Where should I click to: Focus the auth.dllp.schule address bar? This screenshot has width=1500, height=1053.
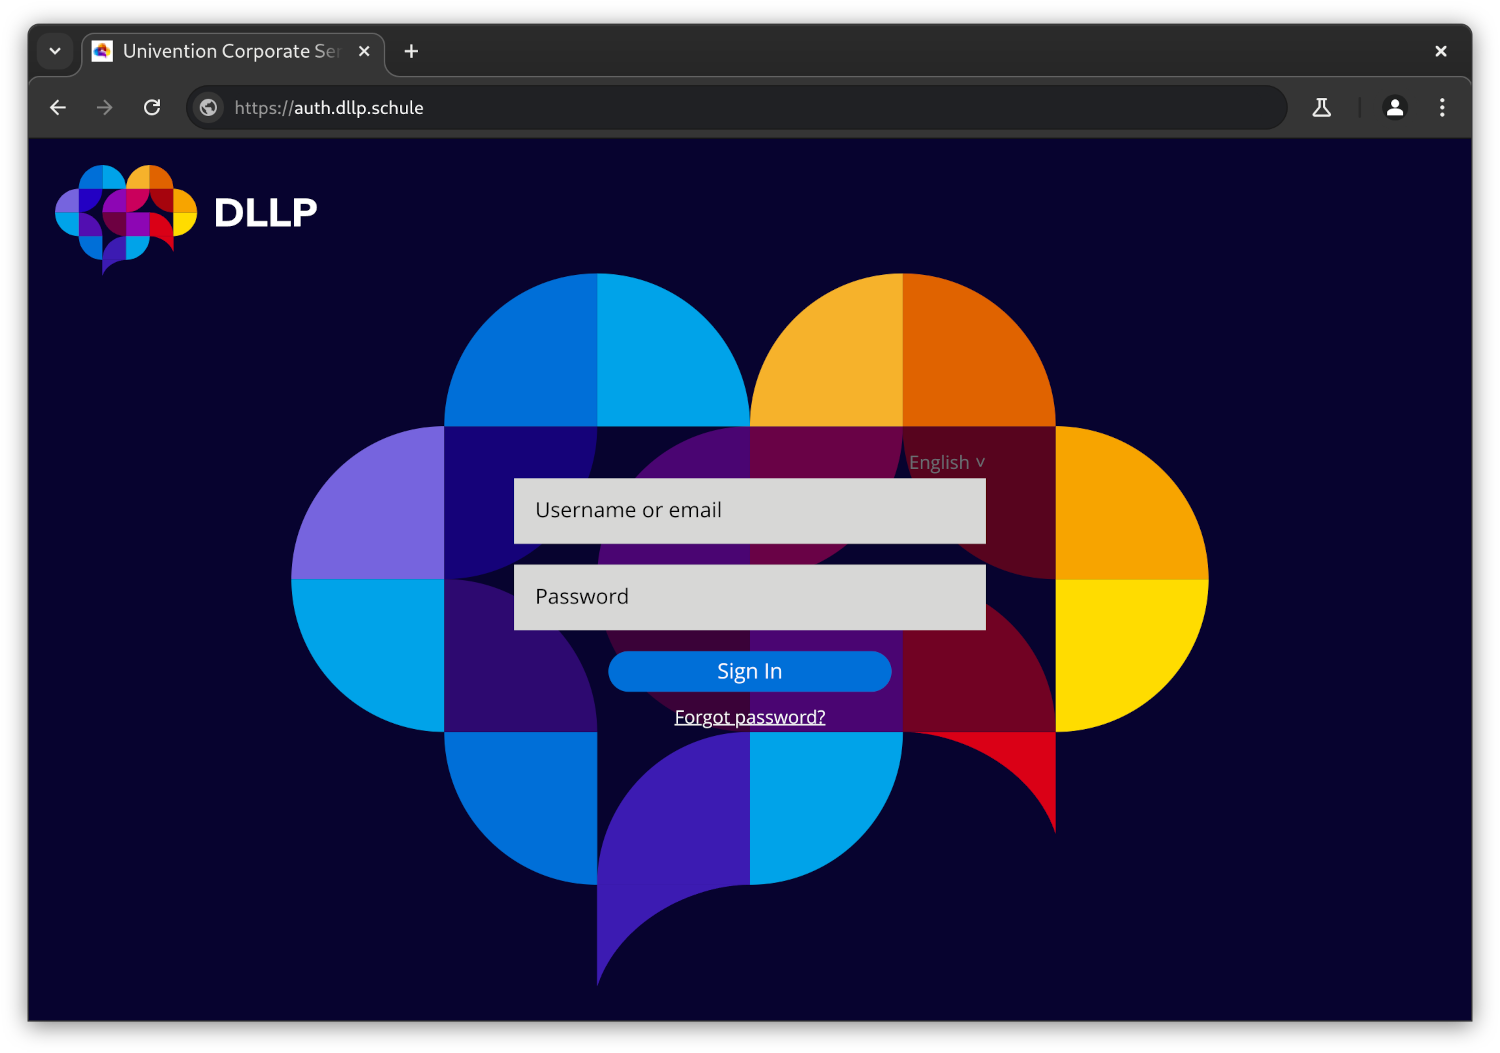tap(700, 107)
